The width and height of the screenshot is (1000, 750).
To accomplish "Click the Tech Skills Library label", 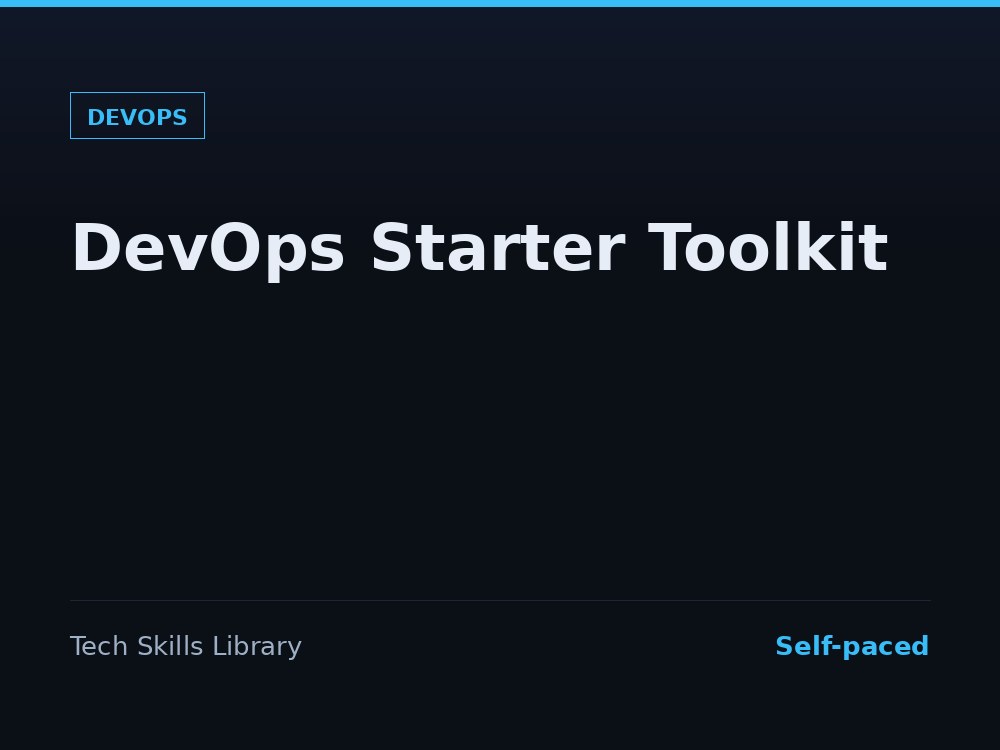I will pyautogui.click(x=186, y=646).
